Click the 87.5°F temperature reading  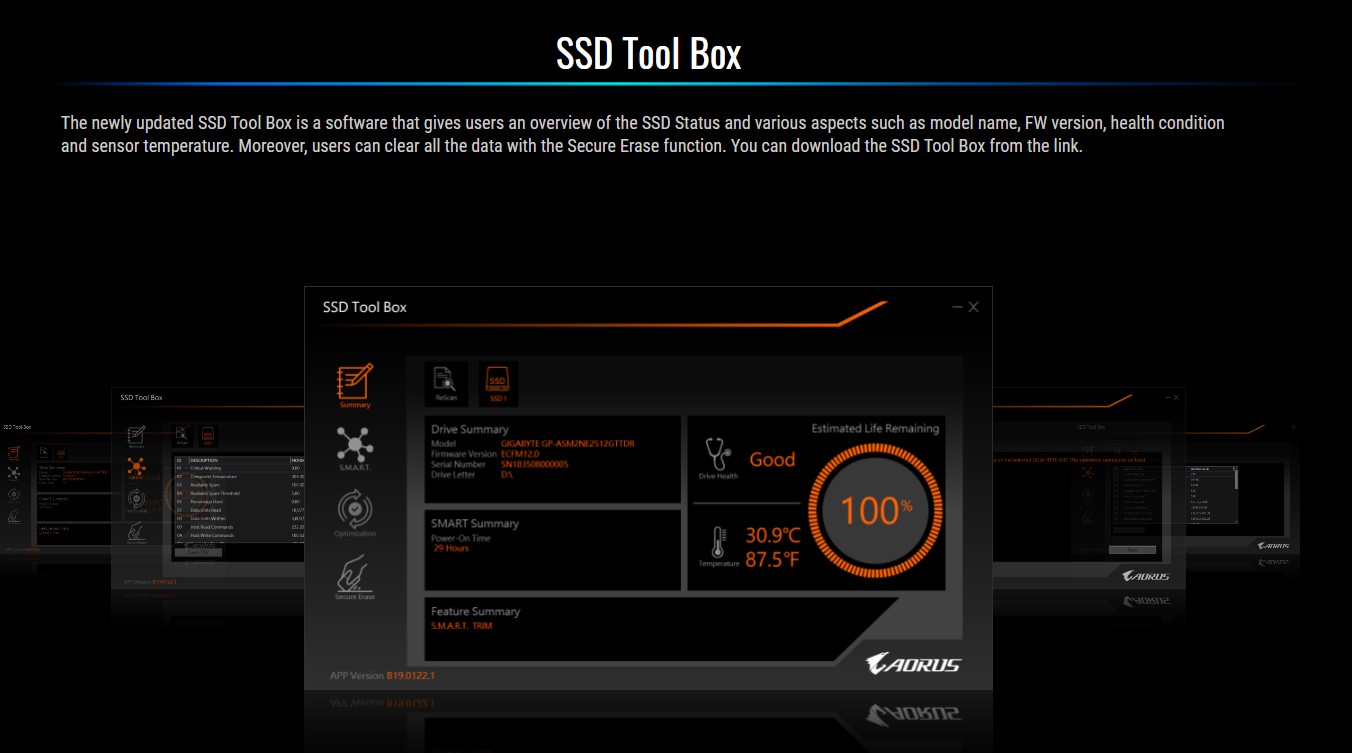[772, 559]
